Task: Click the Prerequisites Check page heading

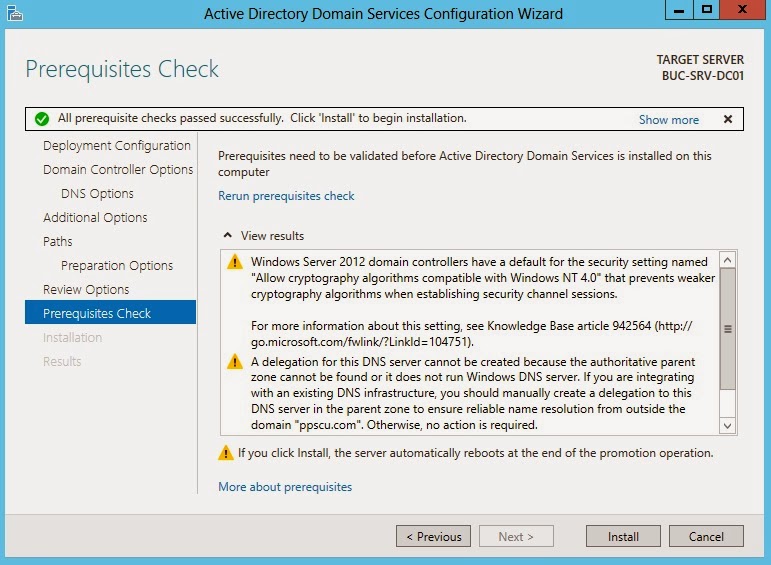Action: pyautogui.click(x=122, y=69)
